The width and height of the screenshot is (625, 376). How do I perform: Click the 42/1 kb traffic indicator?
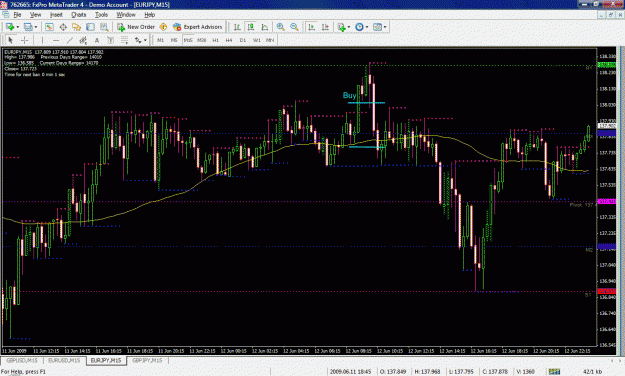pyautogui.click(x=592, y=372)
